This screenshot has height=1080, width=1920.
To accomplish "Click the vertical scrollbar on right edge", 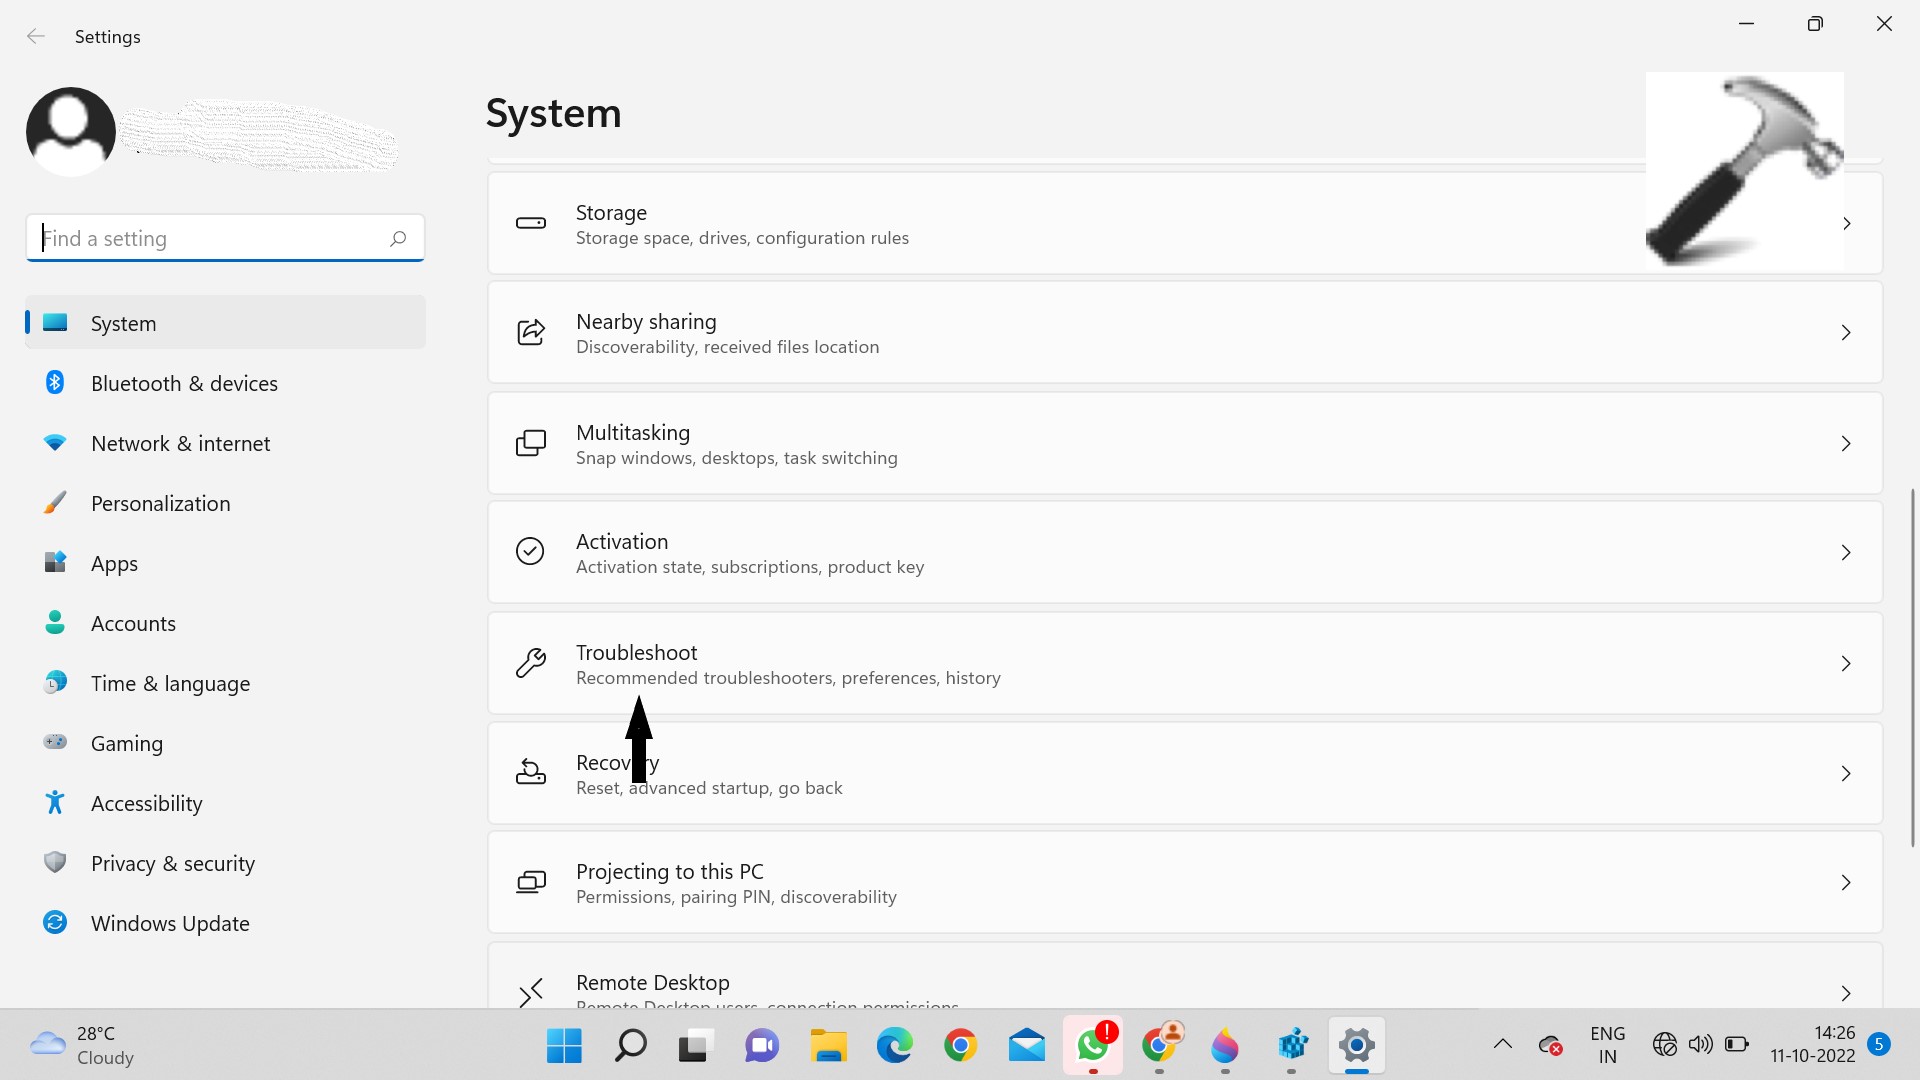I will pos(1912,668).
